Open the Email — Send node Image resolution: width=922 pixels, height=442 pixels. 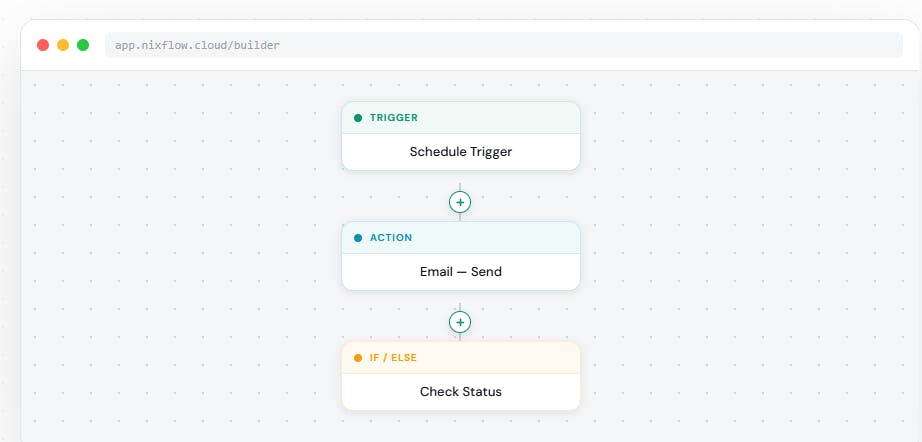click(x=461, y=272)
